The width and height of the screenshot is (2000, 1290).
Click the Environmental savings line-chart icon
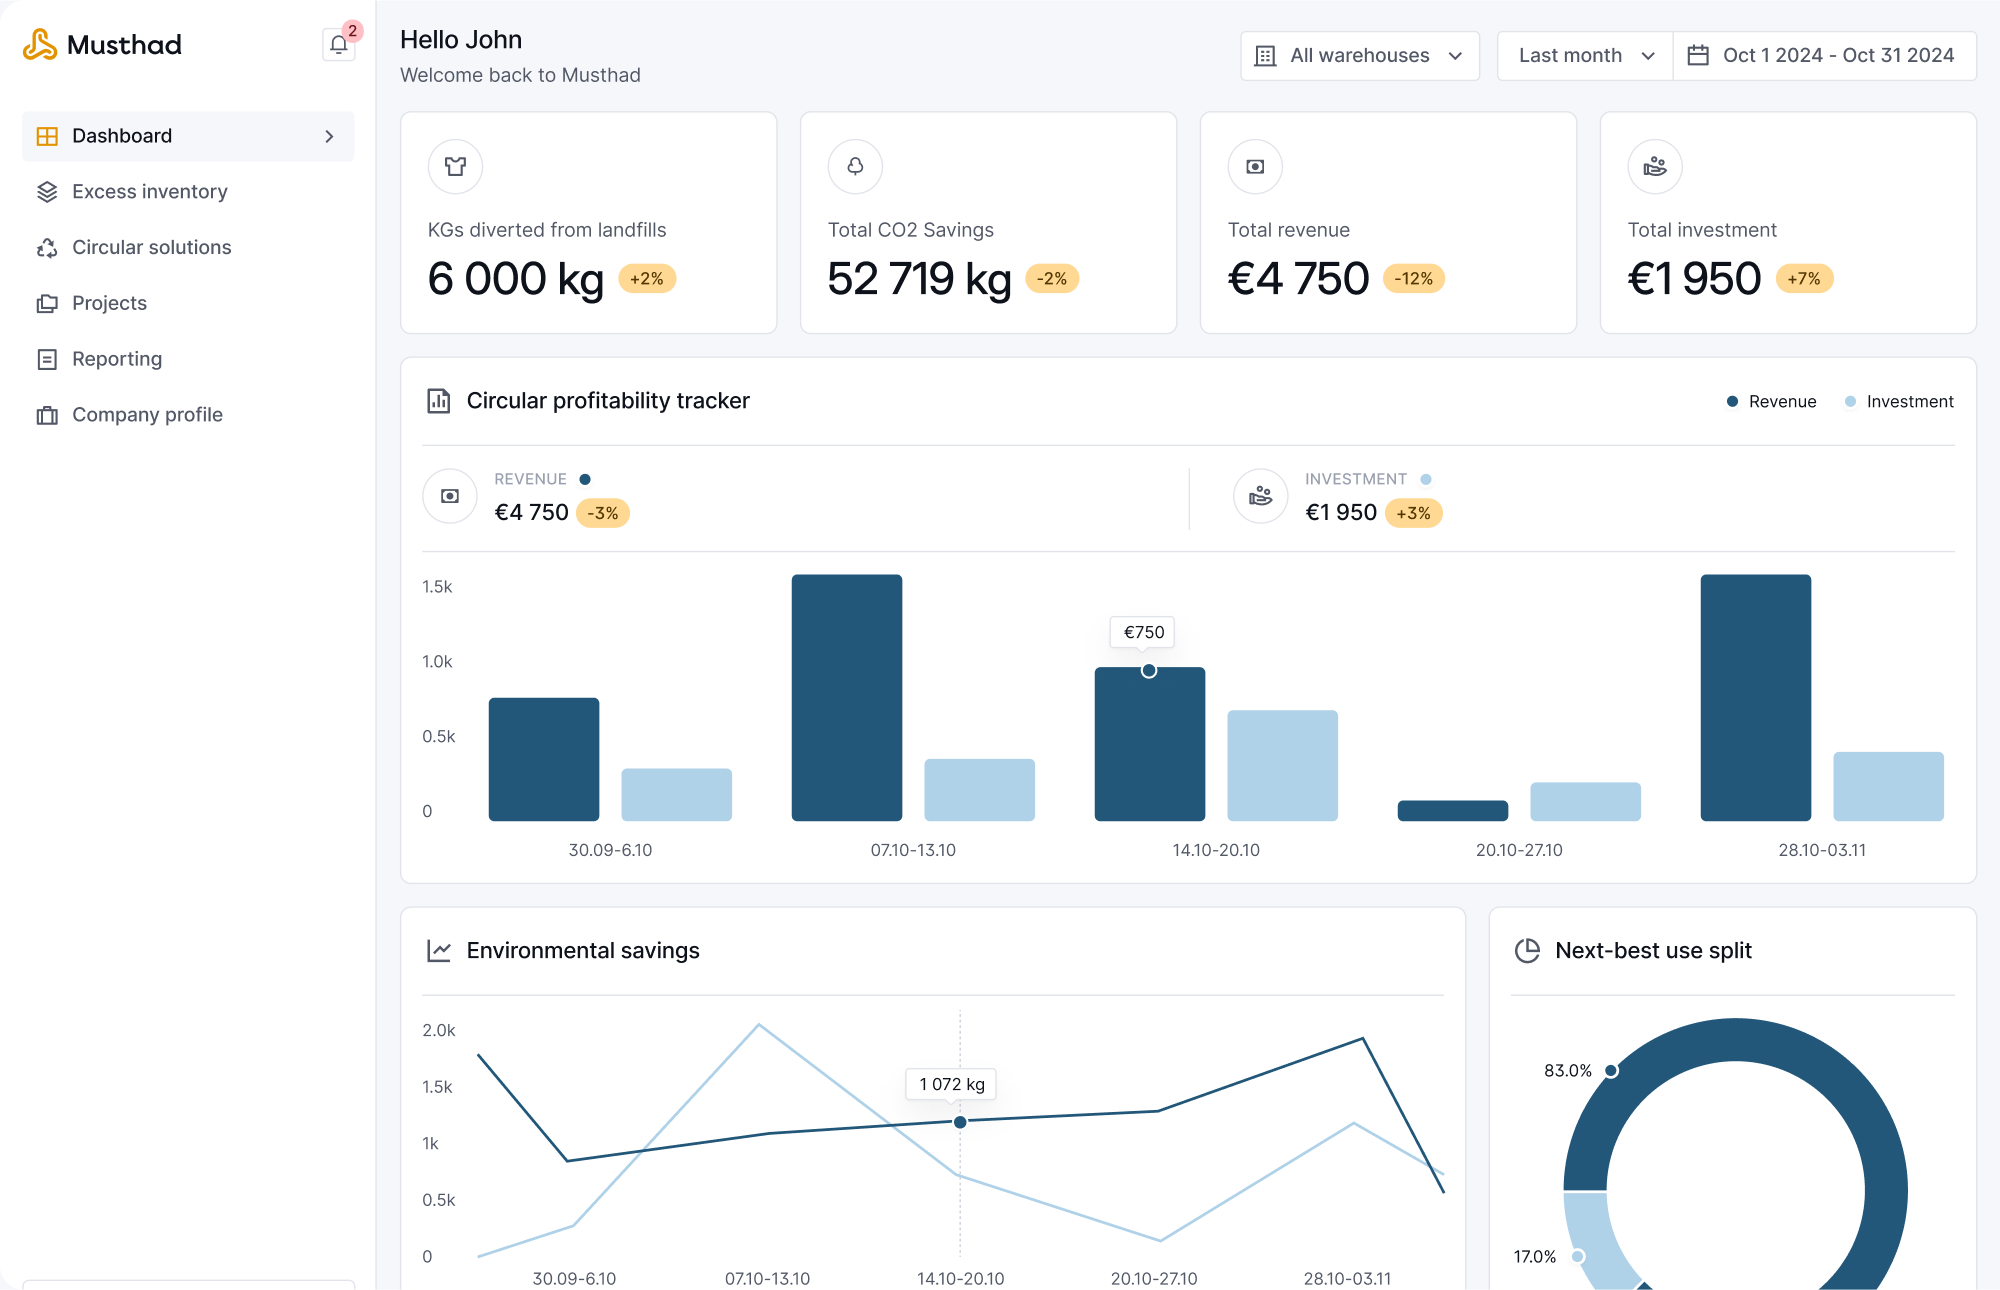[x=438, y=950]
